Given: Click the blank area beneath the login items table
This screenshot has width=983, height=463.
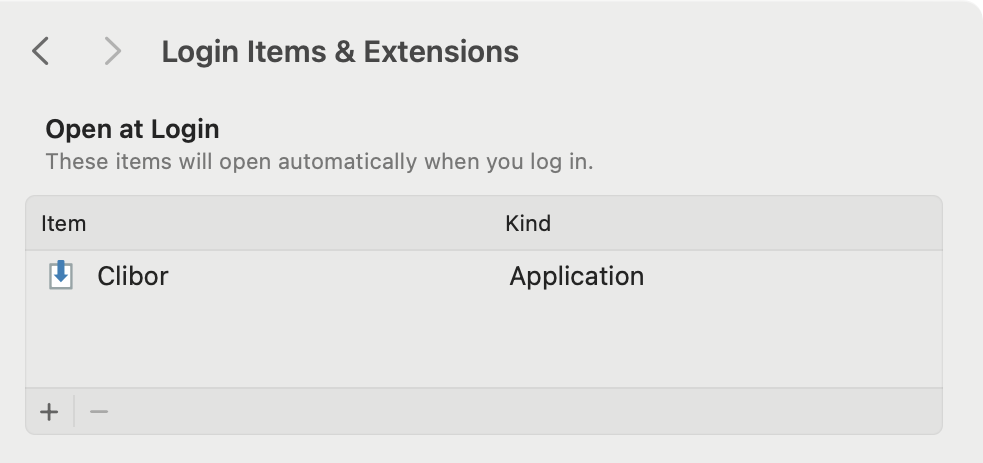Looking at the screenshot, I should point(484,449).
